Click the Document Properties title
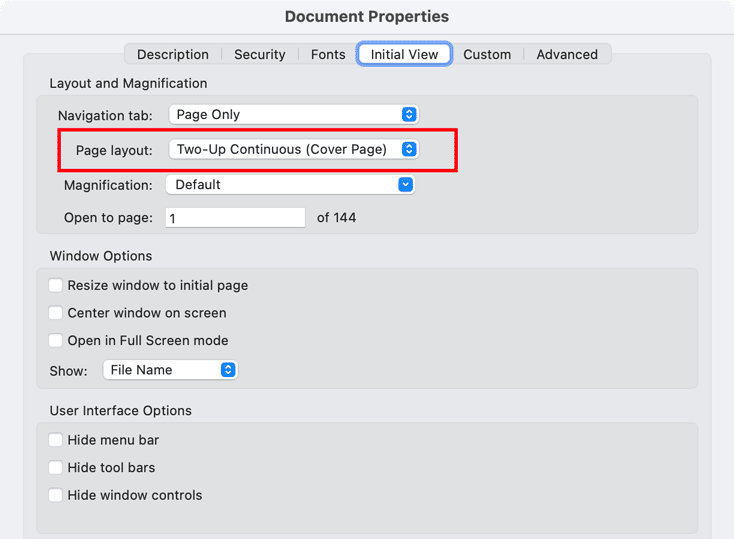The width and height of the screenshot is (734, 539). click(367, 16)
